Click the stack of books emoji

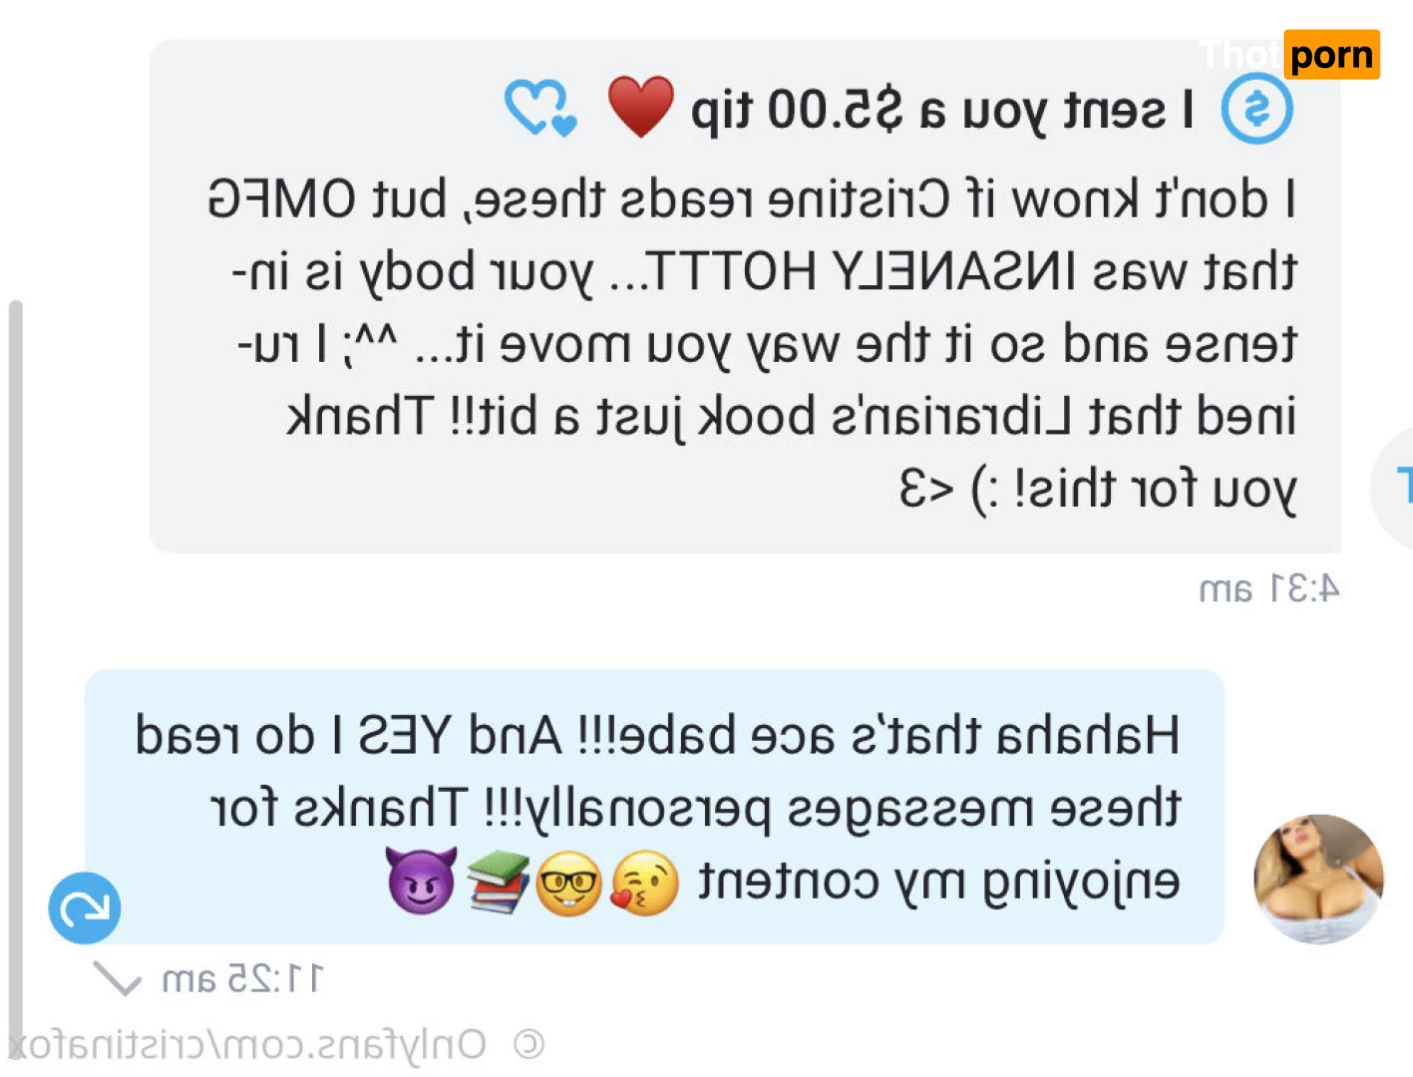coord(497,882)
